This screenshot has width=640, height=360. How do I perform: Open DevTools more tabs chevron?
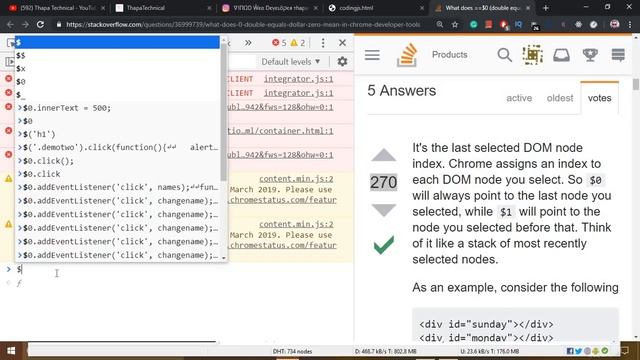pyautogui.click(x=248, y=43)
